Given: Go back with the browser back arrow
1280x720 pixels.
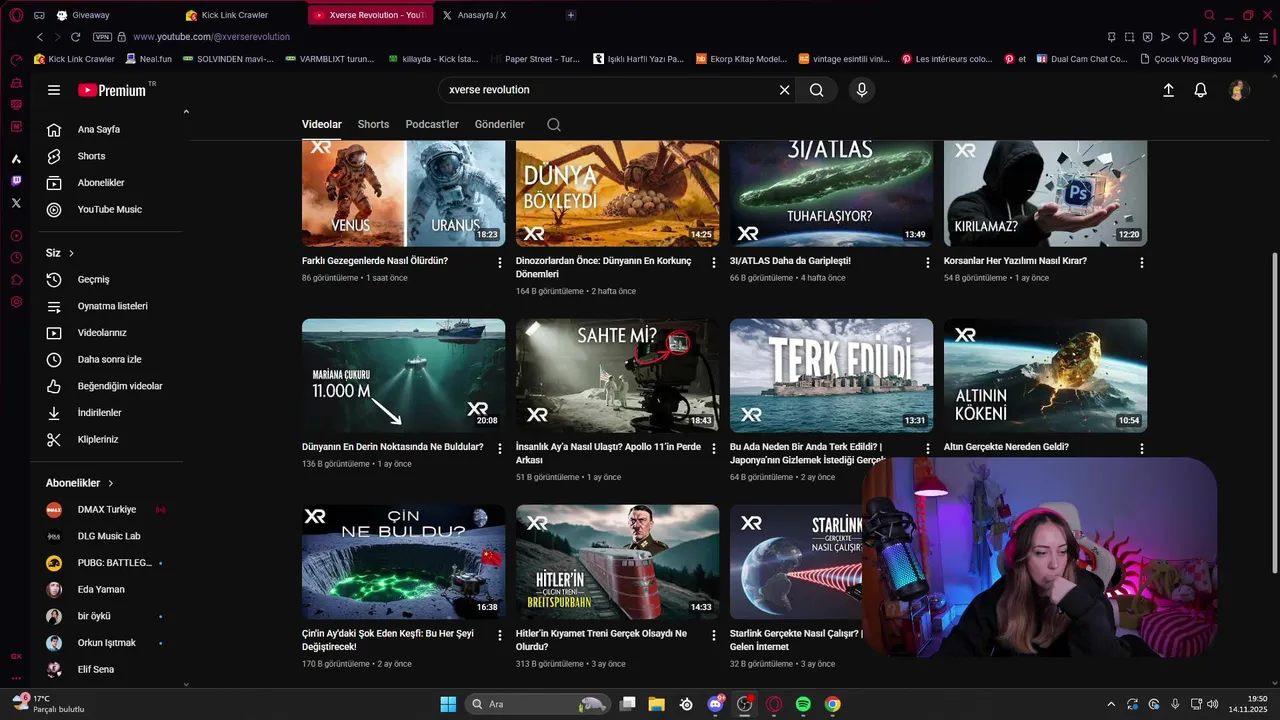Looking at the screenshot, I should [40, 37].
